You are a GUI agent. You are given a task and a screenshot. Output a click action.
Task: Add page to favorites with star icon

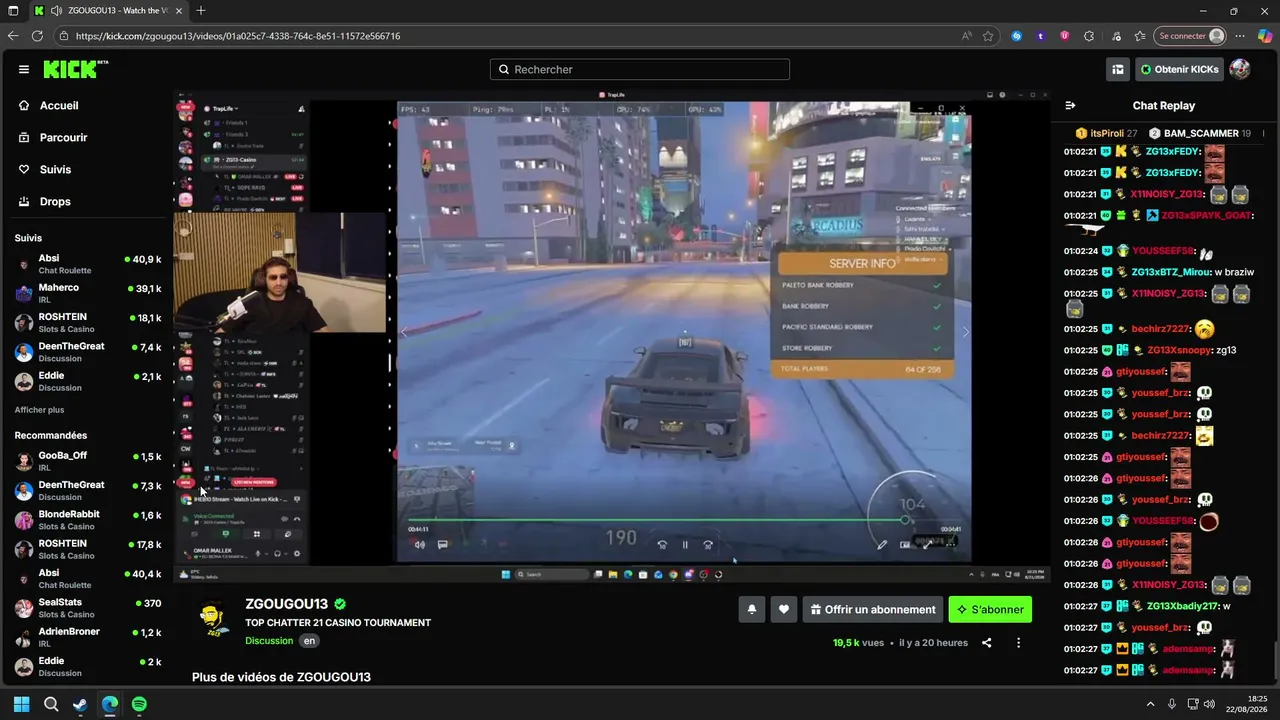pos(988,36)
